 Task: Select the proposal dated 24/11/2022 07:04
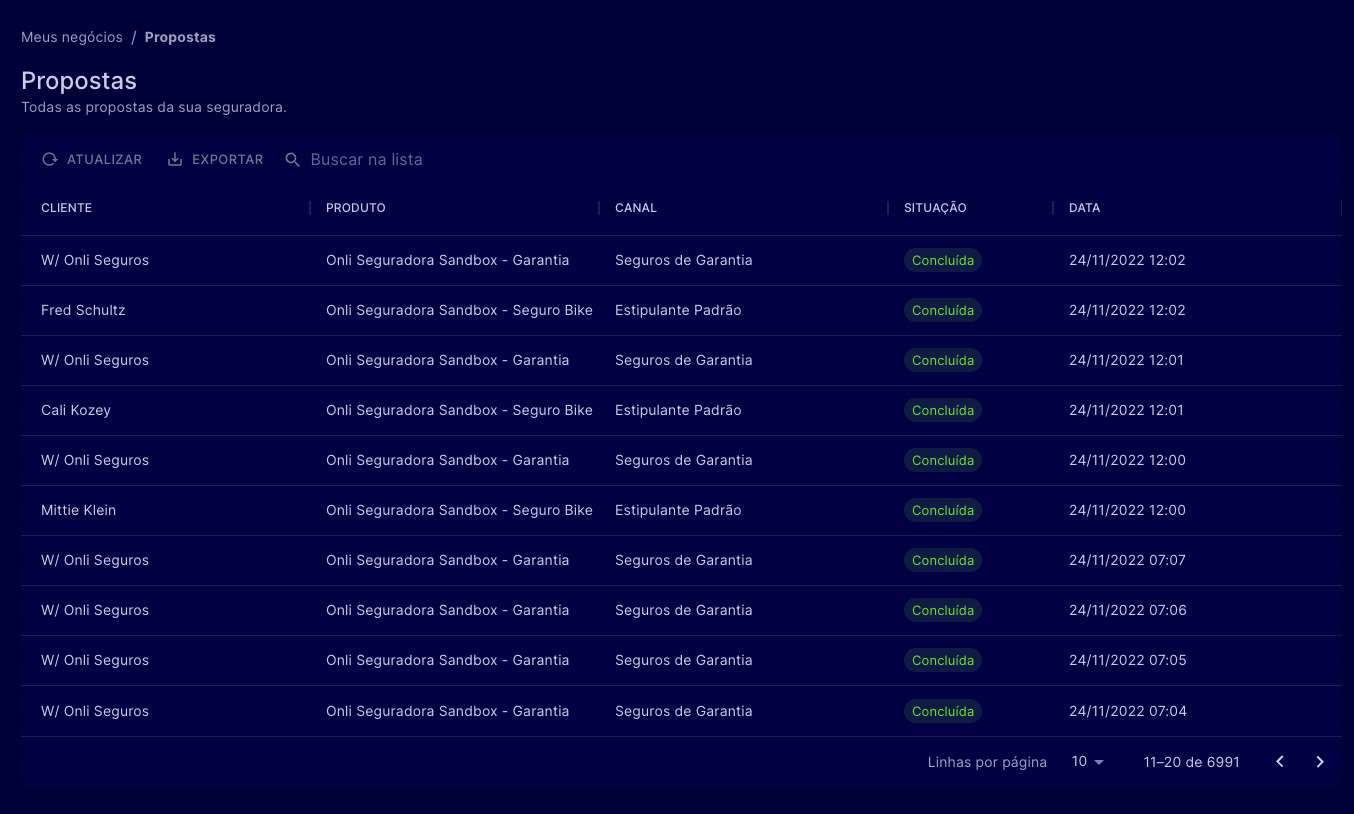(x=1127, y=711)
